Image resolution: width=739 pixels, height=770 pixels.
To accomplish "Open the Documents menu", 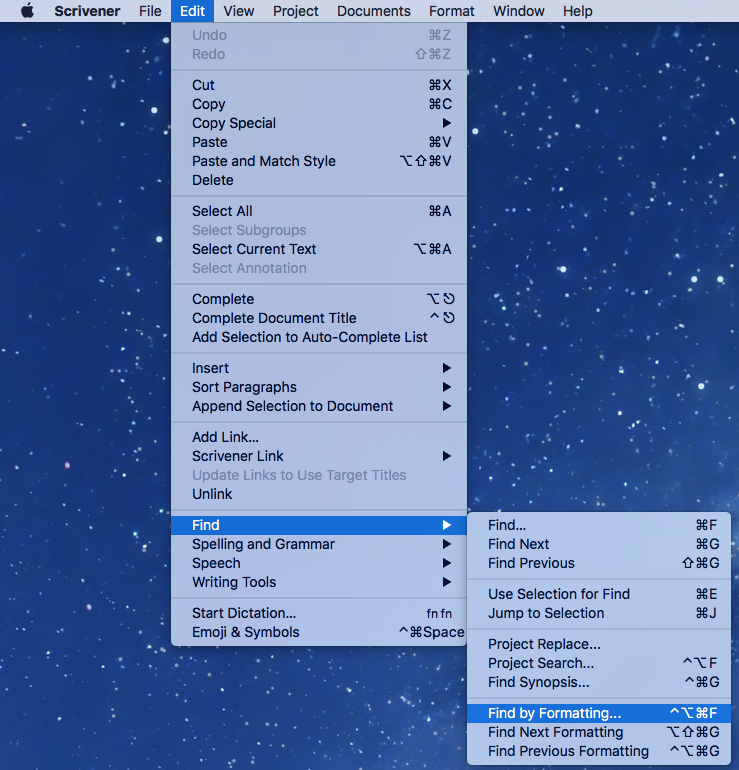I will pyautogui.click(x=374, y=11).
